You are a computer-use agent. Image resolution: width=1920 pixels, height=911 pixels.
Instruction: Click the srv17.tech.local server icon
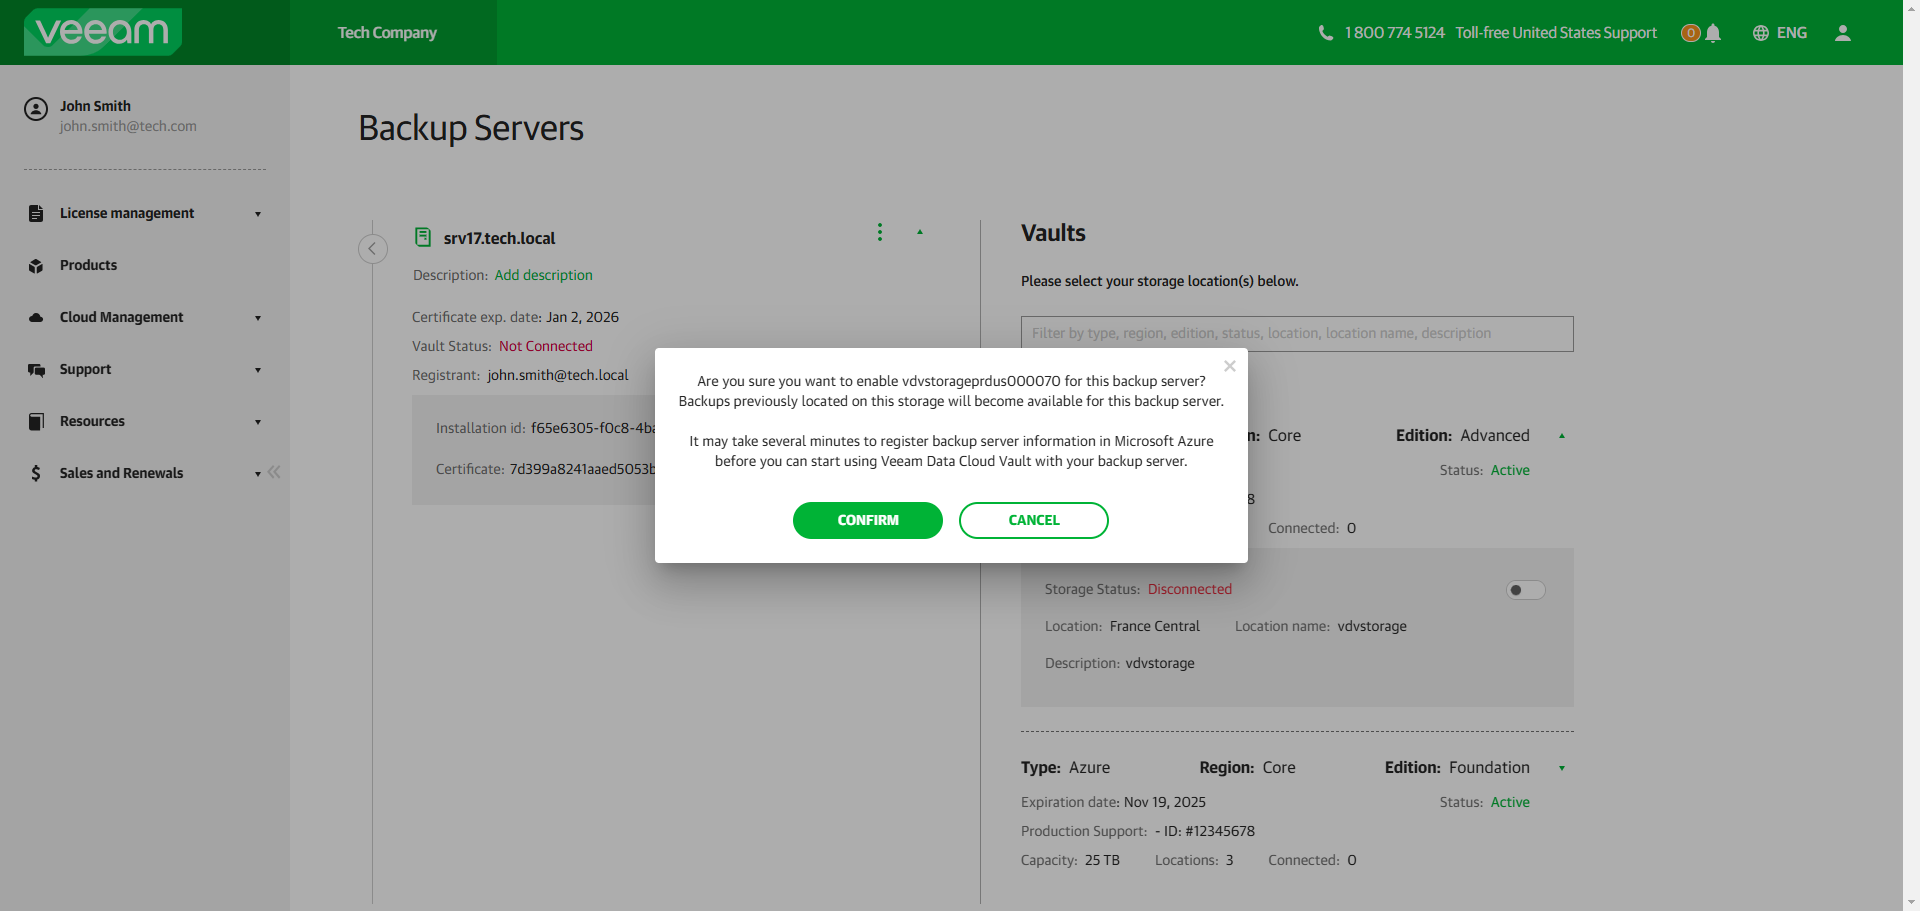(x=423, y=237)
